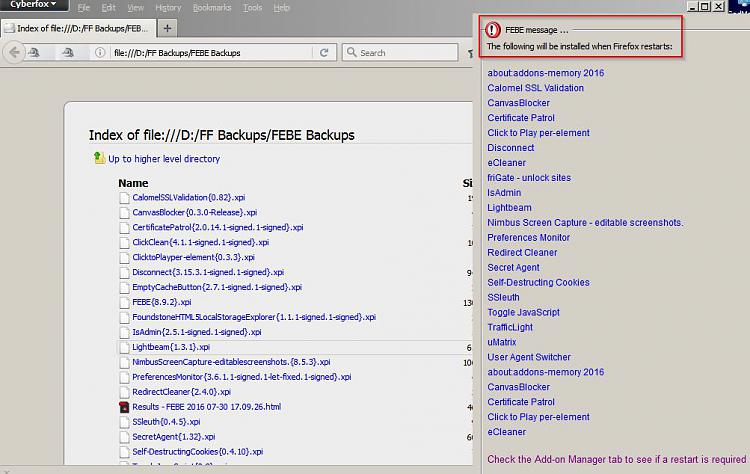Click the magnifier icon in the Search box

[x=352, y=52]
